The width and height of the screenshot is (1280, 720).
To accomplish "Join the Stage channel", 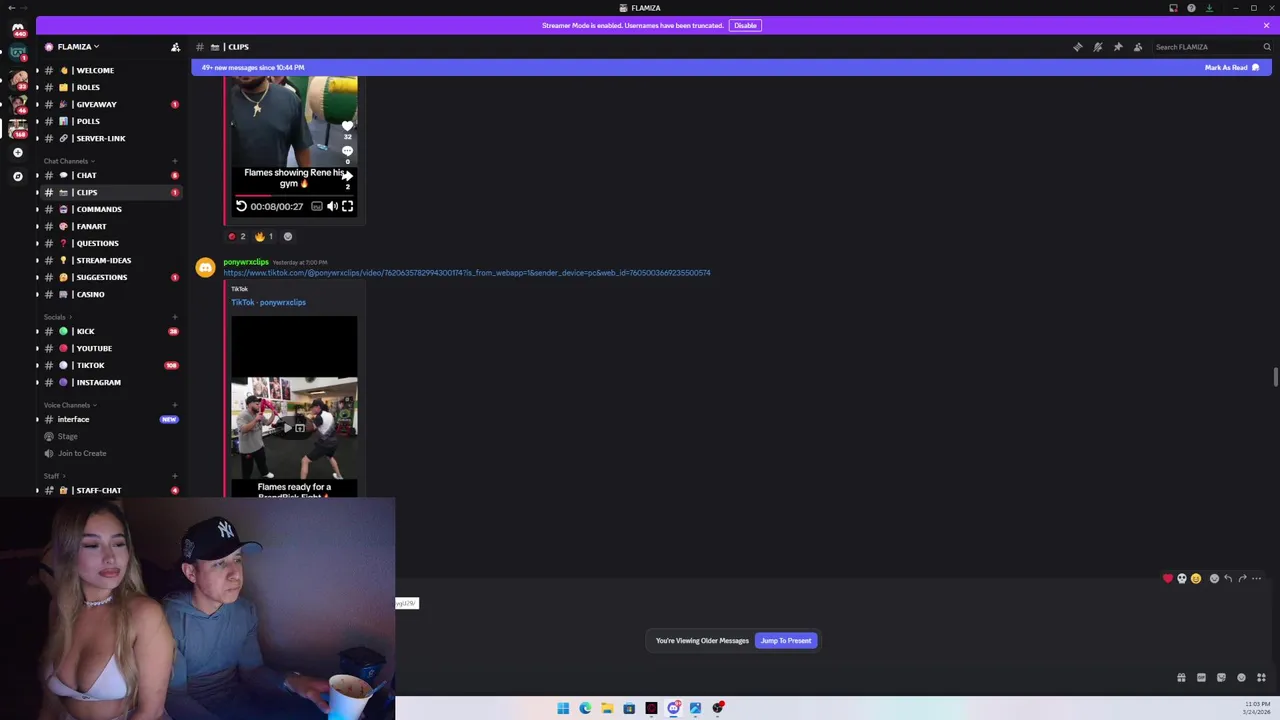I will point(110,436).
